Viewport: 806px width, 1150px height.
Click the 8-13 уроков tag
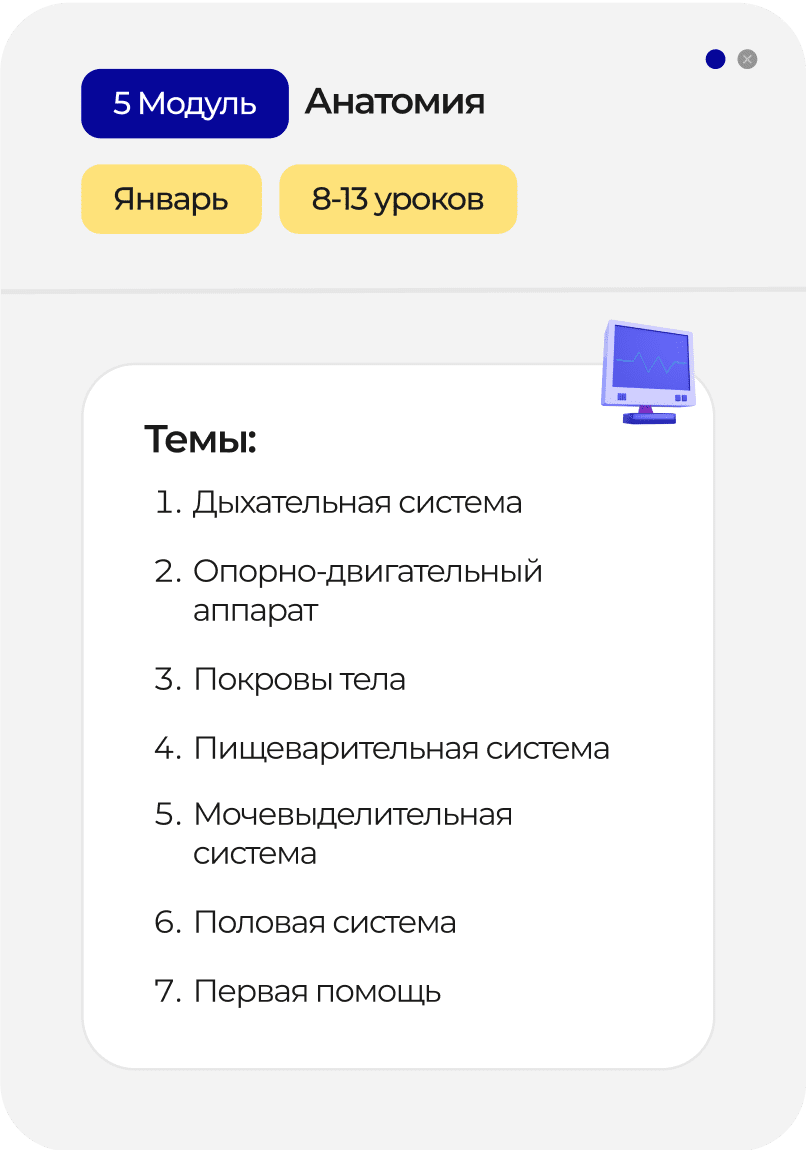(398, 199)
